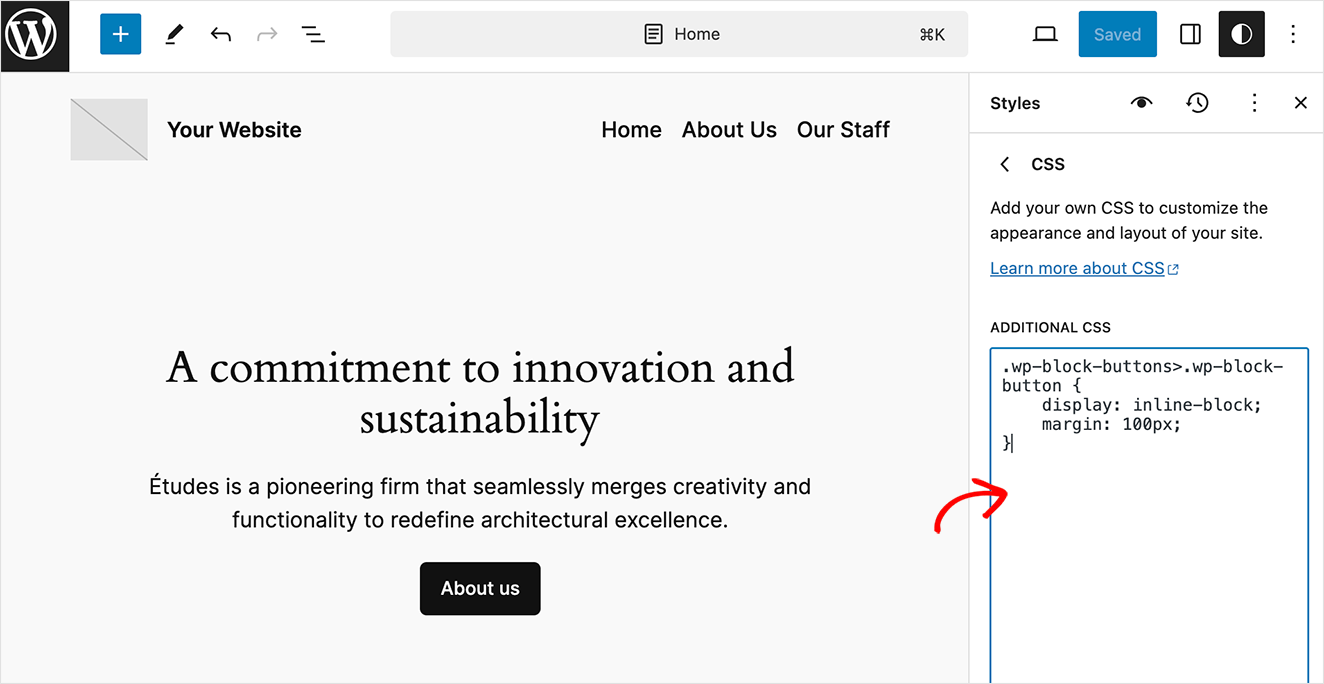Open the Document Overview list view
This screenshot has width=1324, height=684.
click(x=313, y=33)
